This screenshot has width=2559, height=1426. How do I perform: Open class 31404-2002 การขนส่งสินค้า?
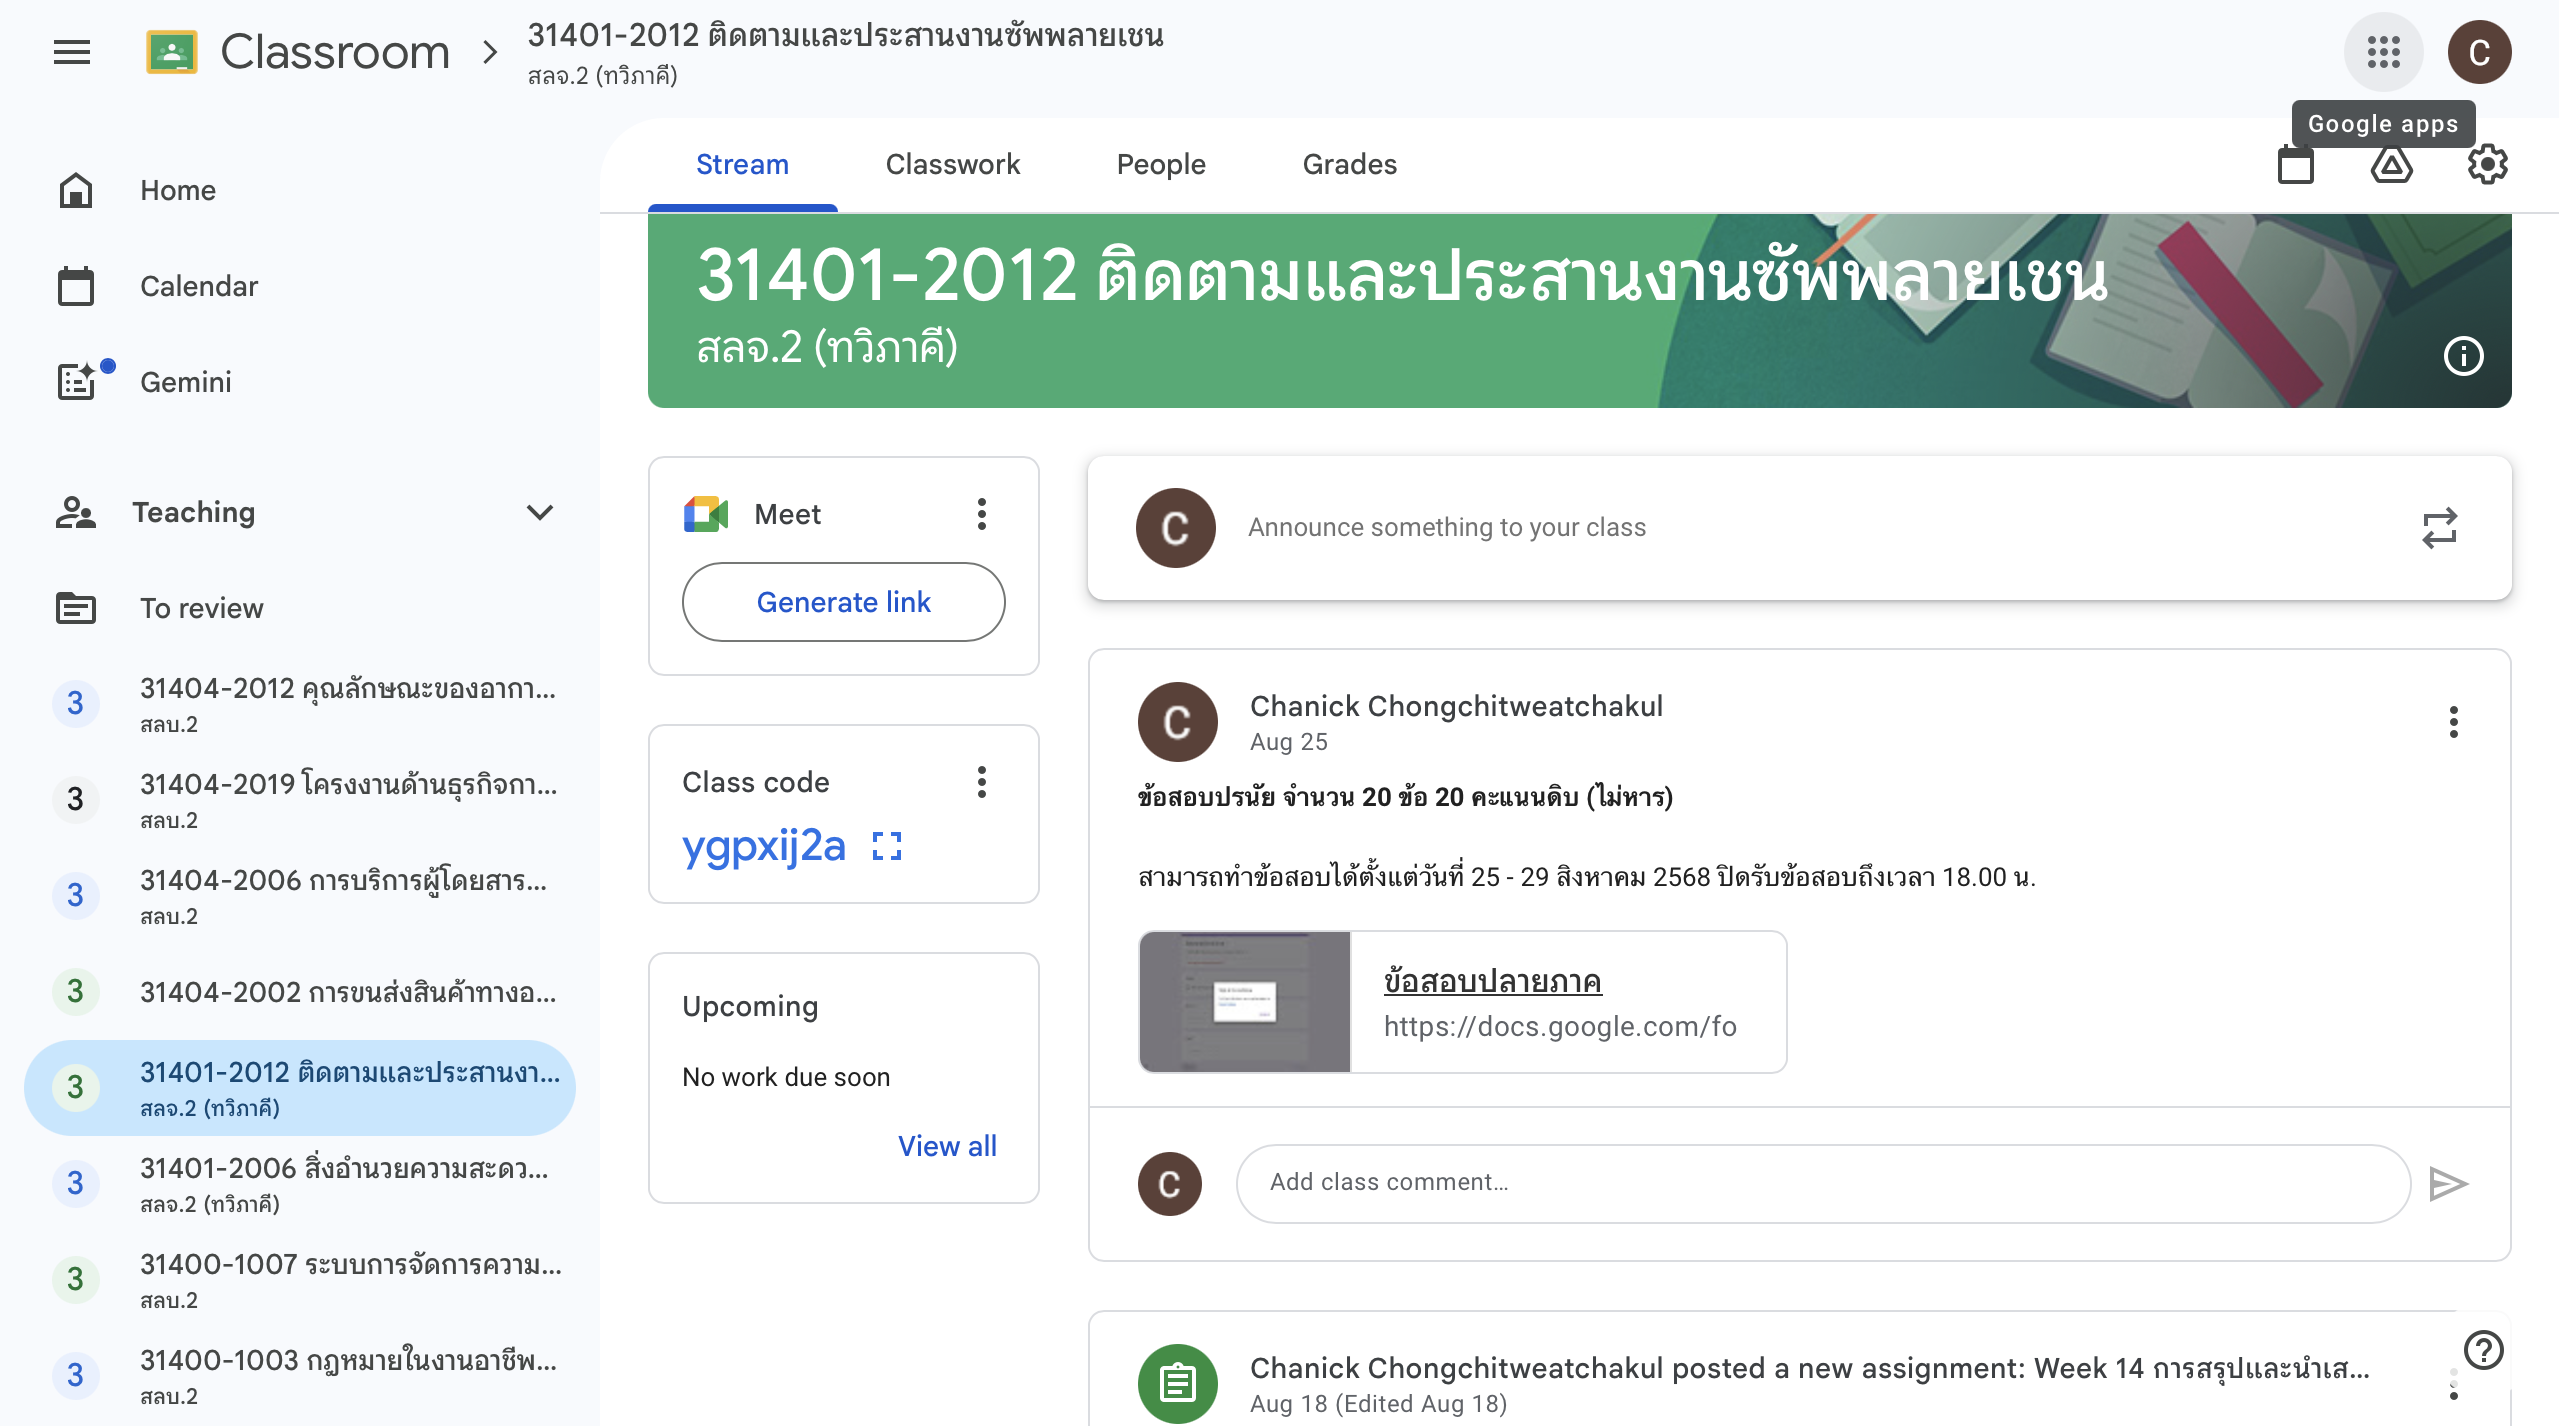[x=300, y=992]
